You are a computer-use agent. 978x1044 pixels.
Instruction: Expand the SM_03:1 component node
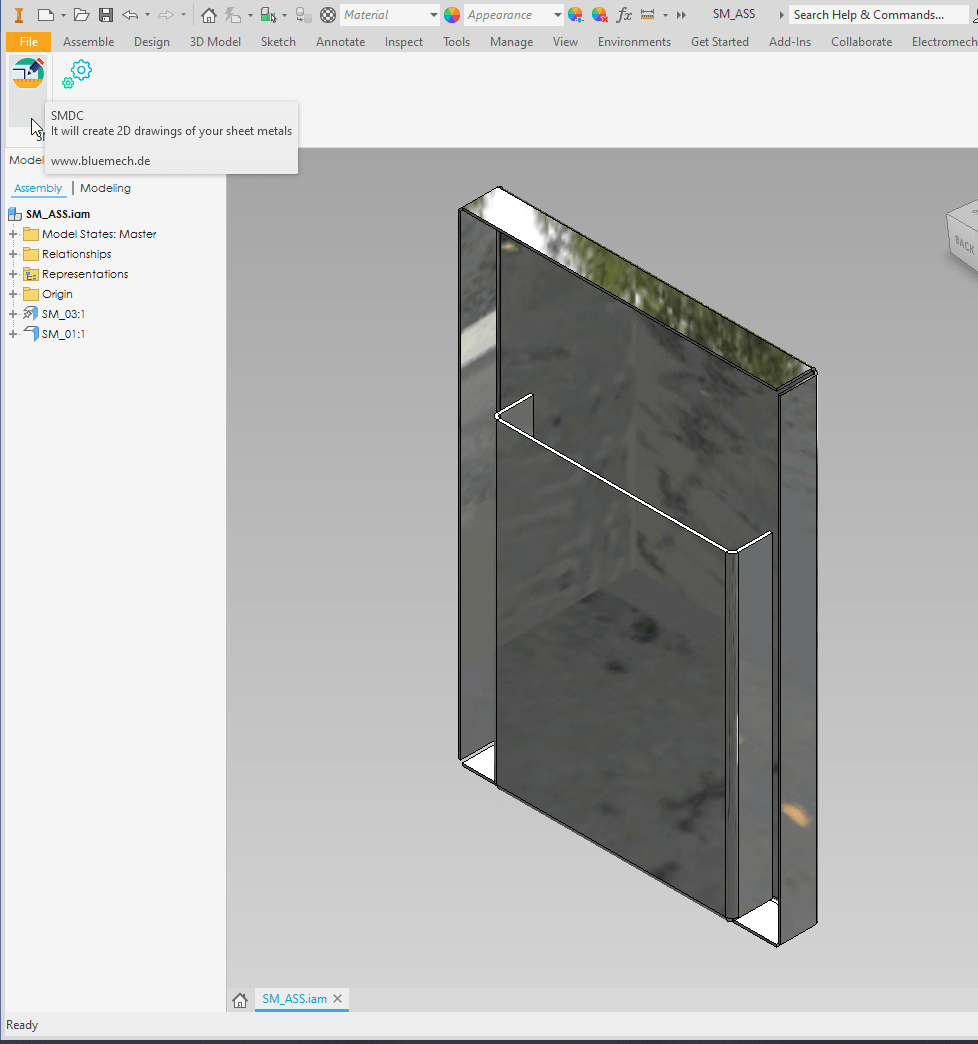click(13, 314)
